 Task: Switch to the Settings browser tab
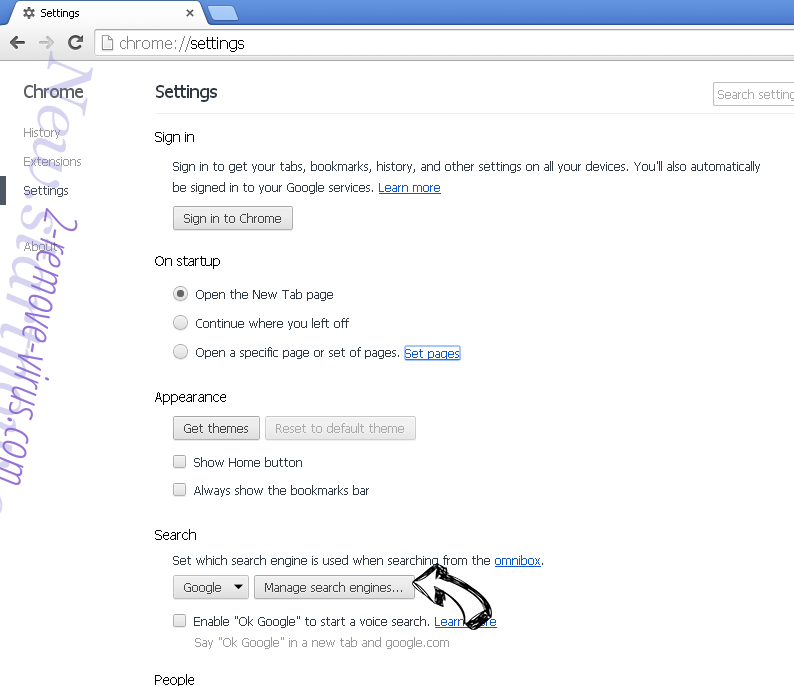[104, 13]
